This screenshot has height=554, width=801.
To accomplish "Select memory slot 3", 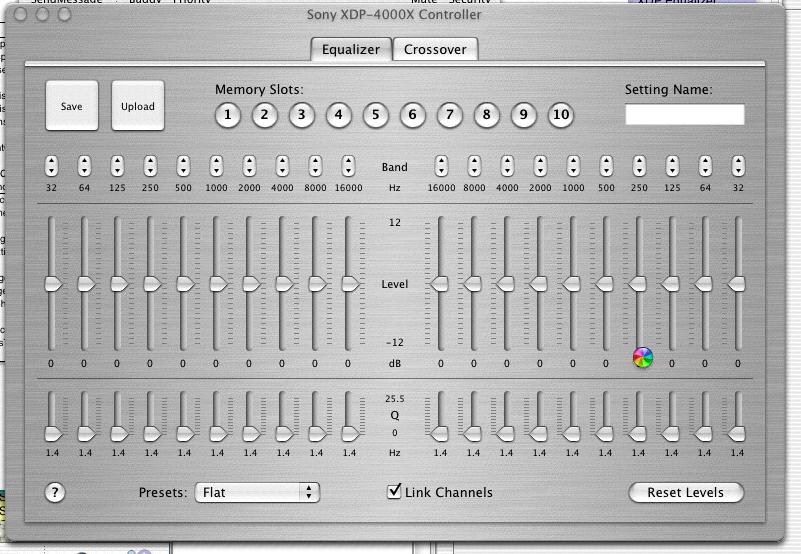I will click(301, 115).
